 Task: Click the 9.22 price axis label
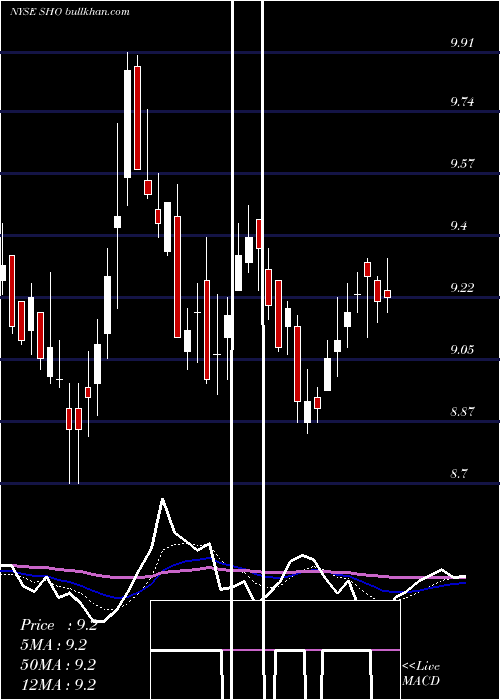(462, 287)
